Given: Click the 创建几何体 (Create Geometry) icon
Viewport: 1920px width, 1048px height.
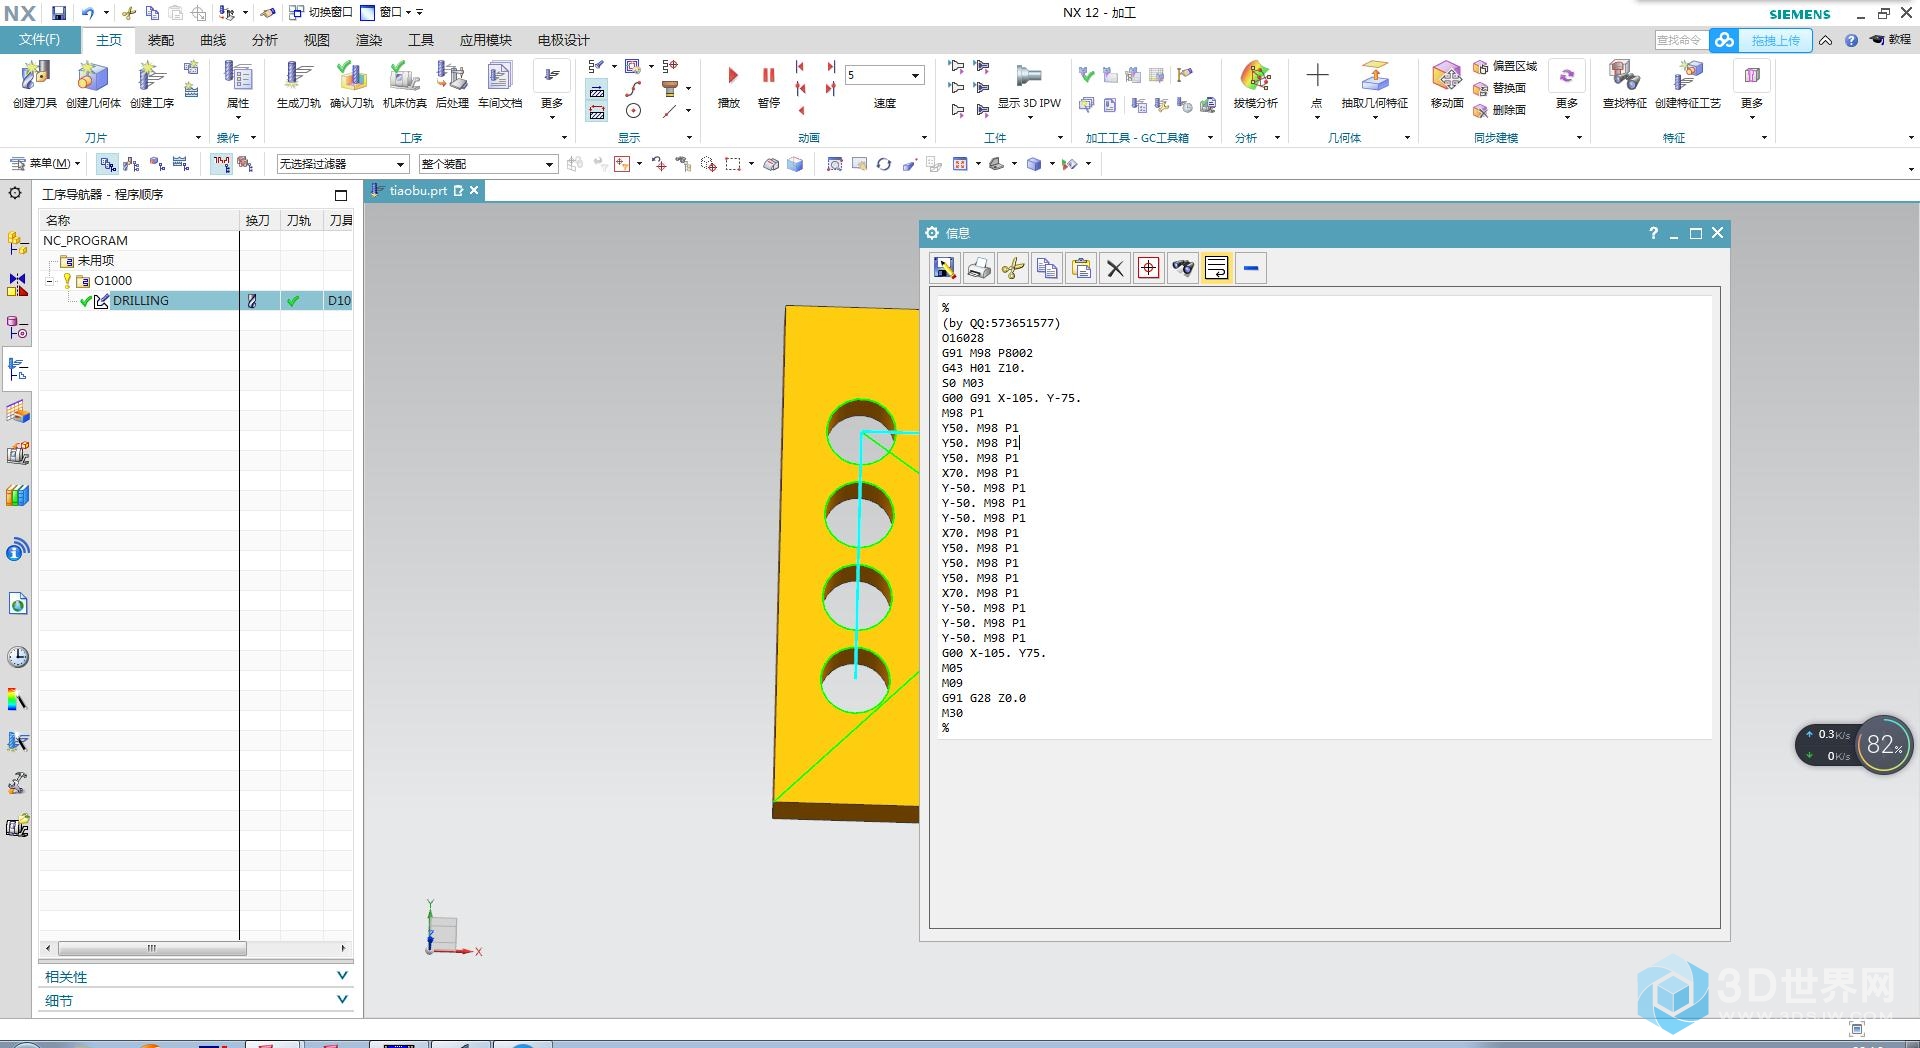Looking at the screenshot, I should tap(93, 78).
